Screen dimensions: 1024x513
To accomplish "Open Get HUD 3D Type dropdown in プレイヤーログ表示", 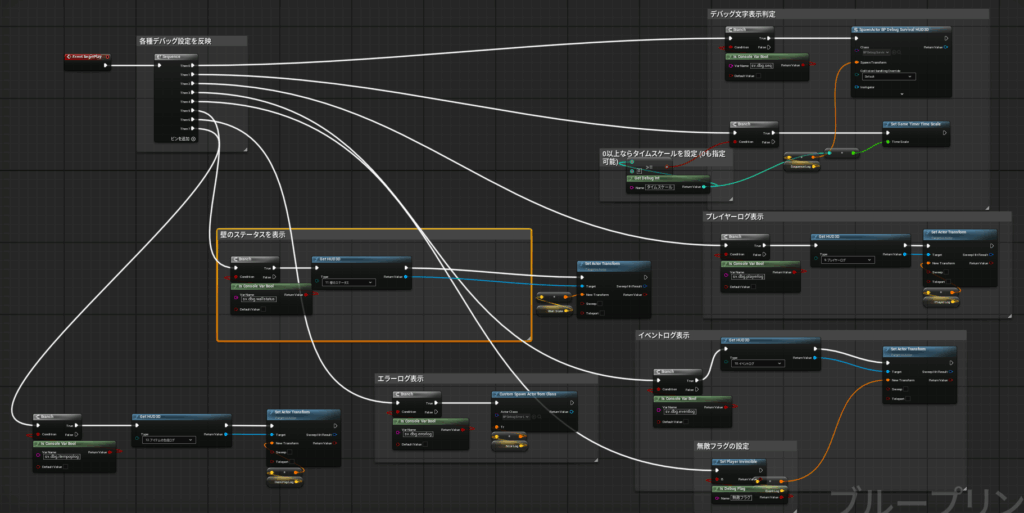I will [847, 260].
